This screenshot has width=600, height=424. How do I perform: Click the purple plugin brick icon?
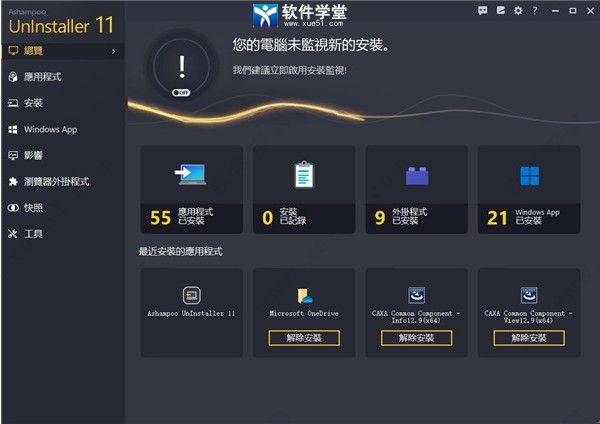coord(417,176)
